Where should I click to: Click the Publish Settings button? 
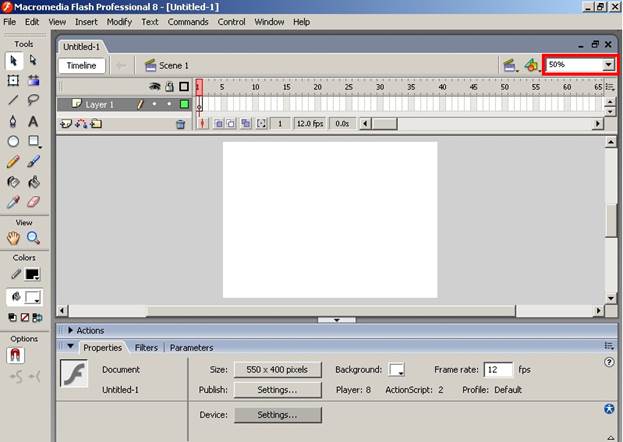point(277,390)
